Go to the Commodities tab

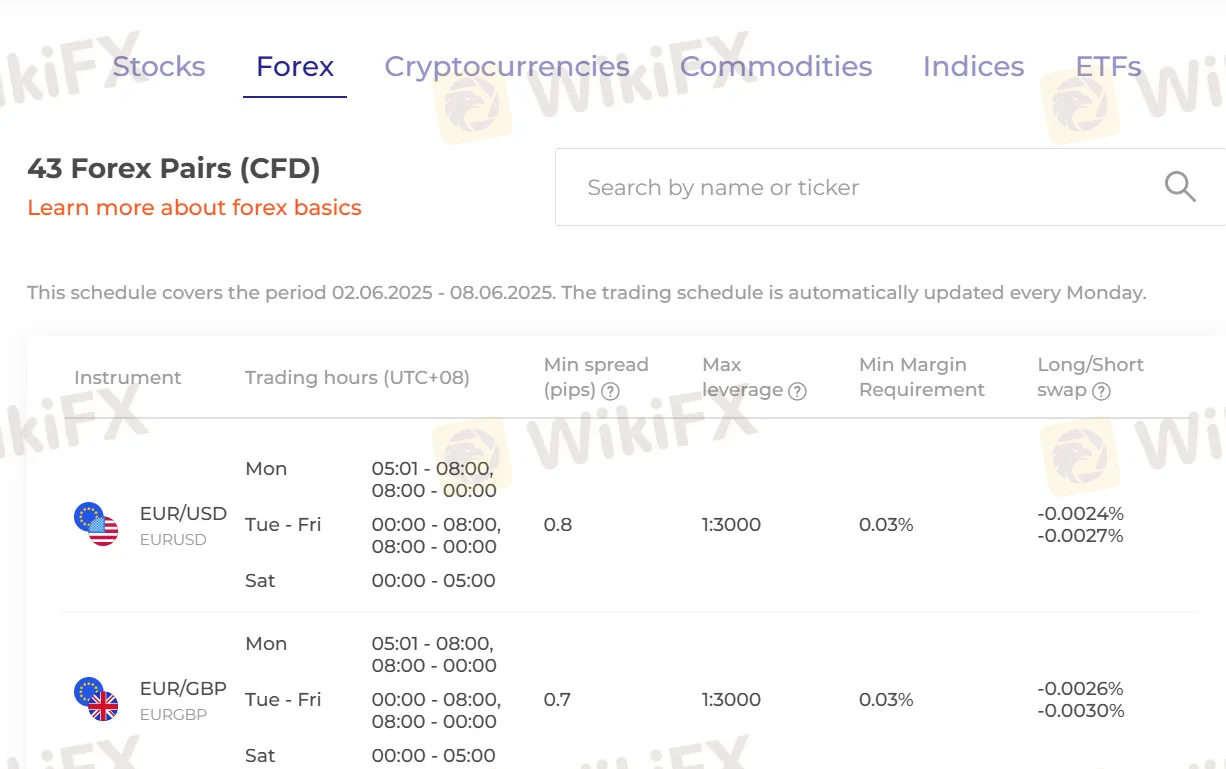pos(776,67)
